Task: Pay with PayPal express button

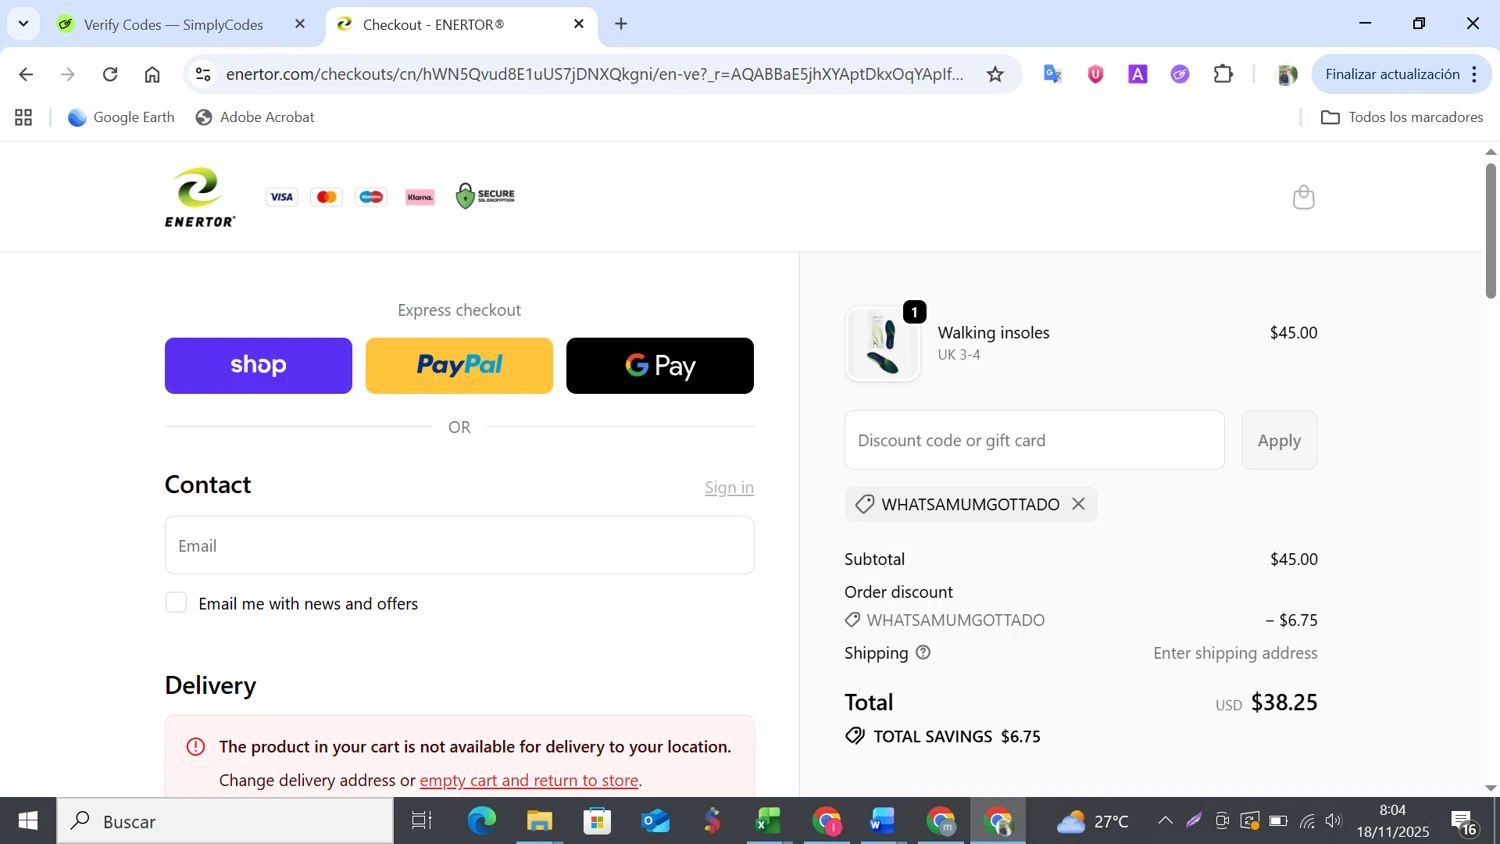Action: pyautogui.click(x=459, y=366)
